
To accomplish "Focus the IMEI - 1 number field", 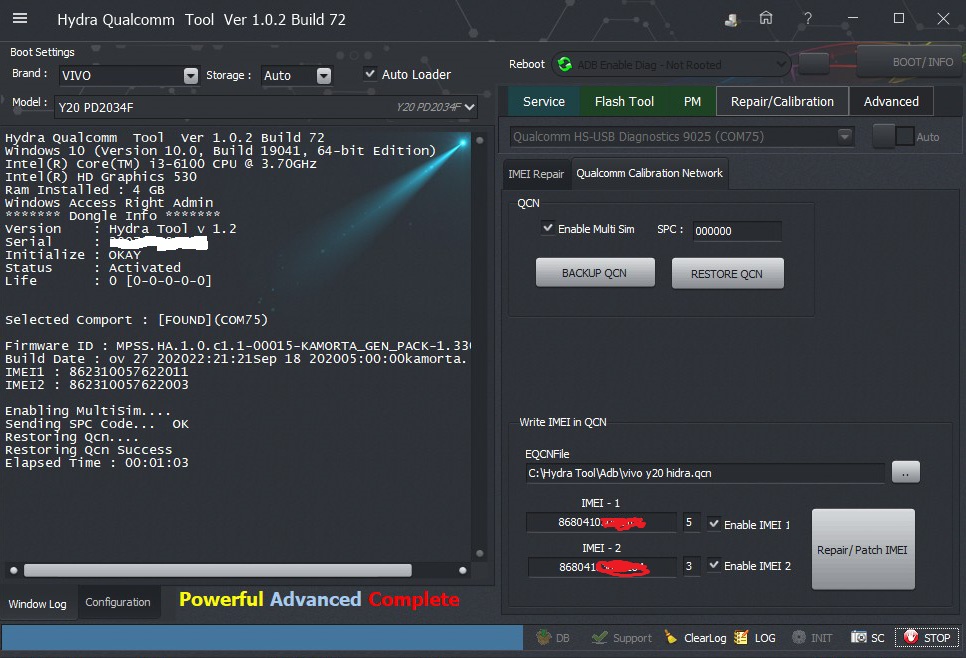I will [x=601, y=522].
